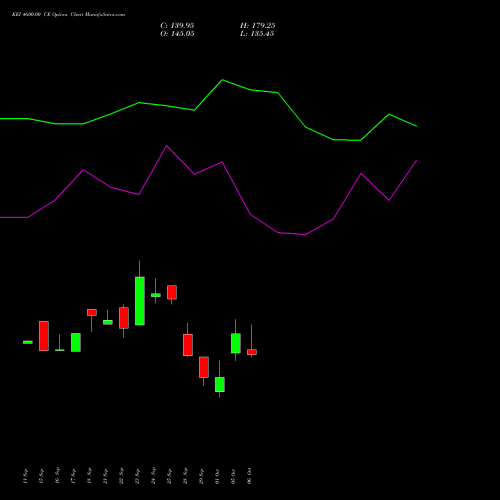Click the '29 Sep' date axis label
The height and width of the screenshot is (500, 500).
(202, 476)
